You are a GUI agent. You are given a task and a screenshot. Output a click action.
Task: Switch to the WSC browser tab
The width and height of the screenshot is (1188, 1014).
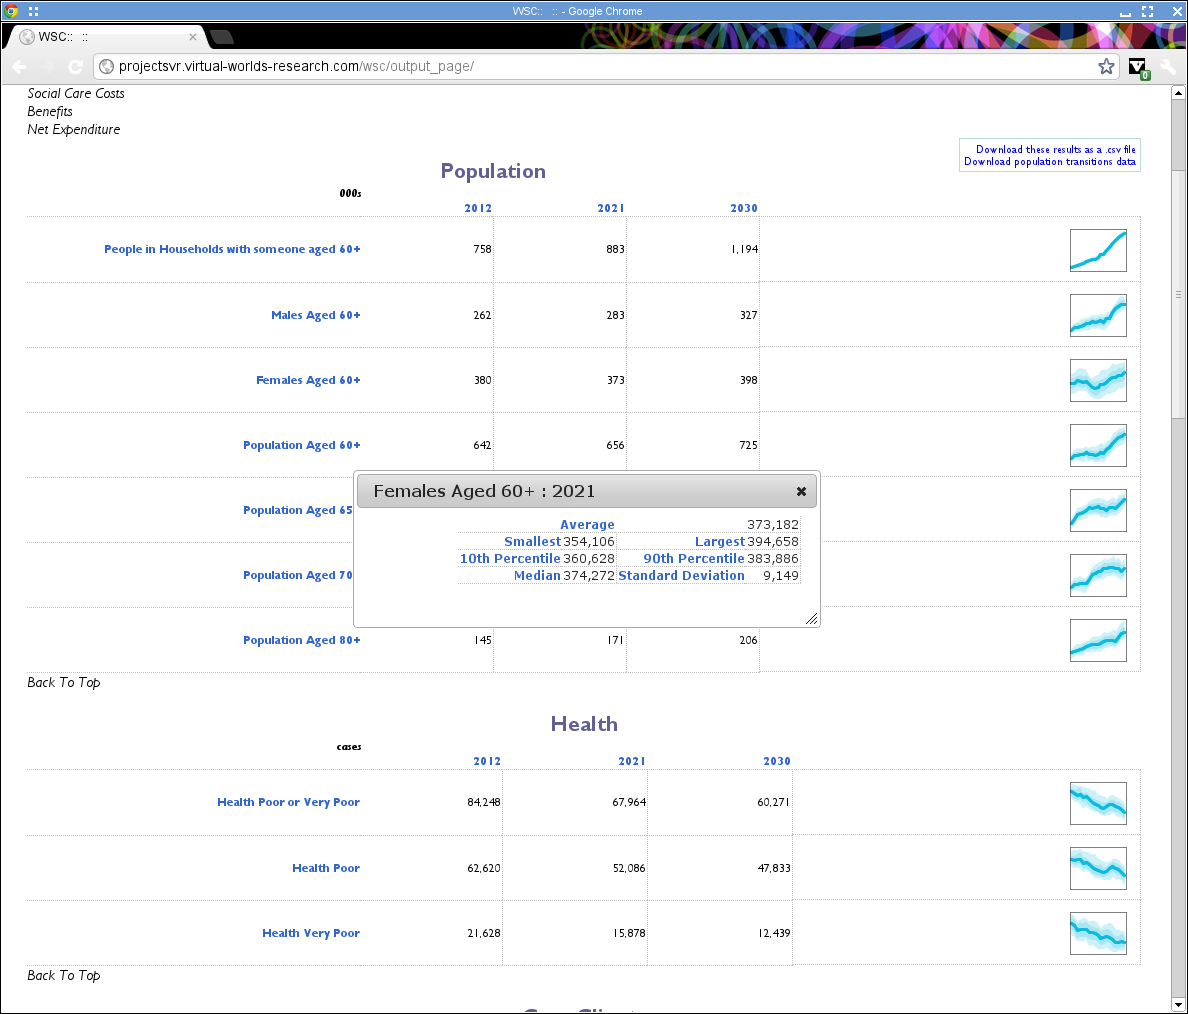[100, 35]
